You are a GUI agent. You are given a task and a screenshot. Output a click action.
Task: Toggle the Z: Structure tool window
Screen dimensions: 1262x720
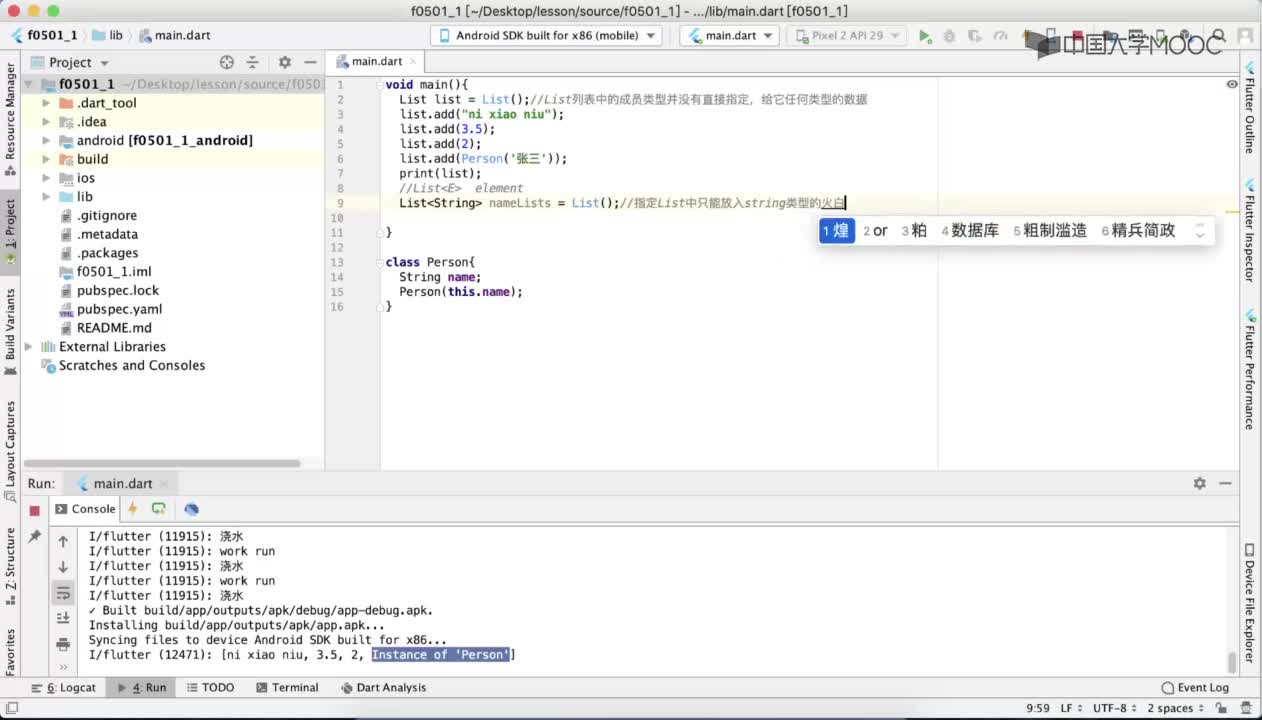point(11,566)
